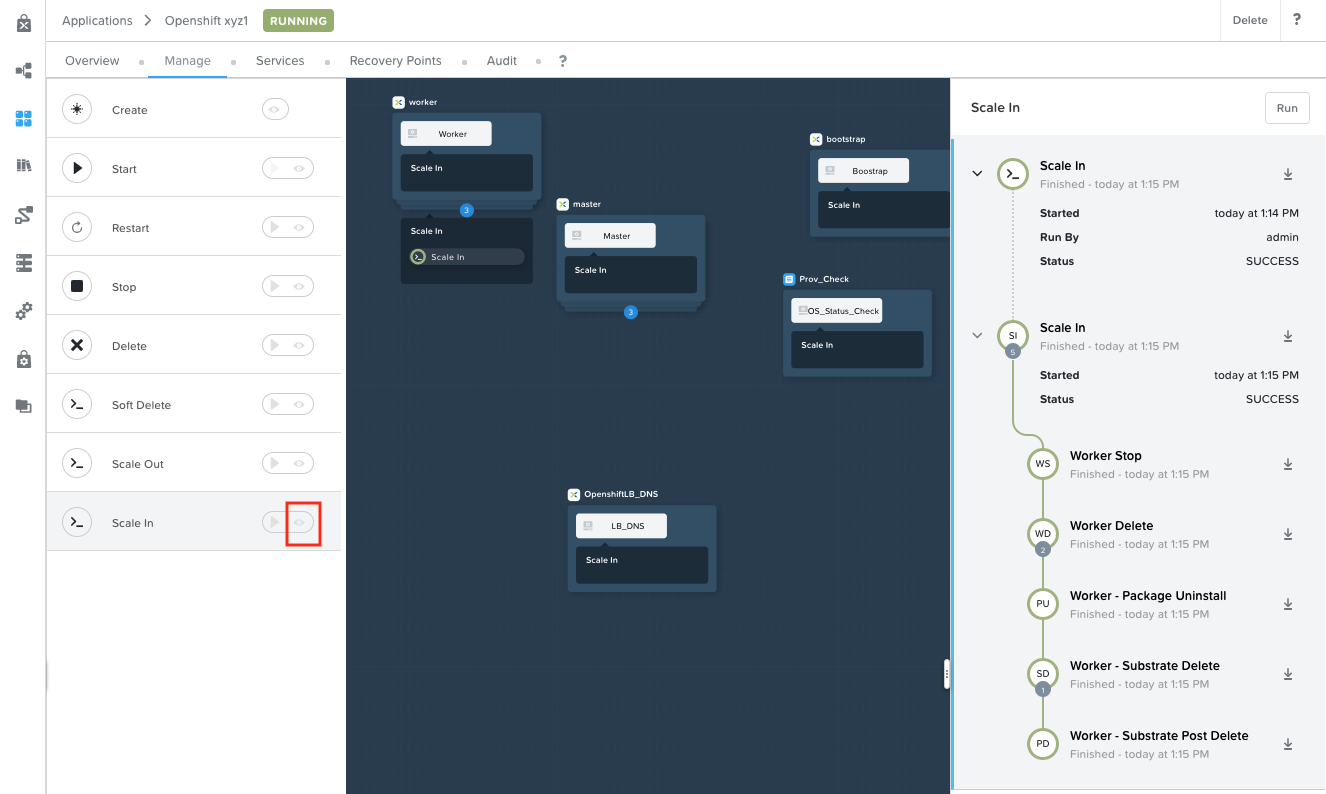
Task: Open the settings gear icon in left sidebar
Action: [24, 311]
